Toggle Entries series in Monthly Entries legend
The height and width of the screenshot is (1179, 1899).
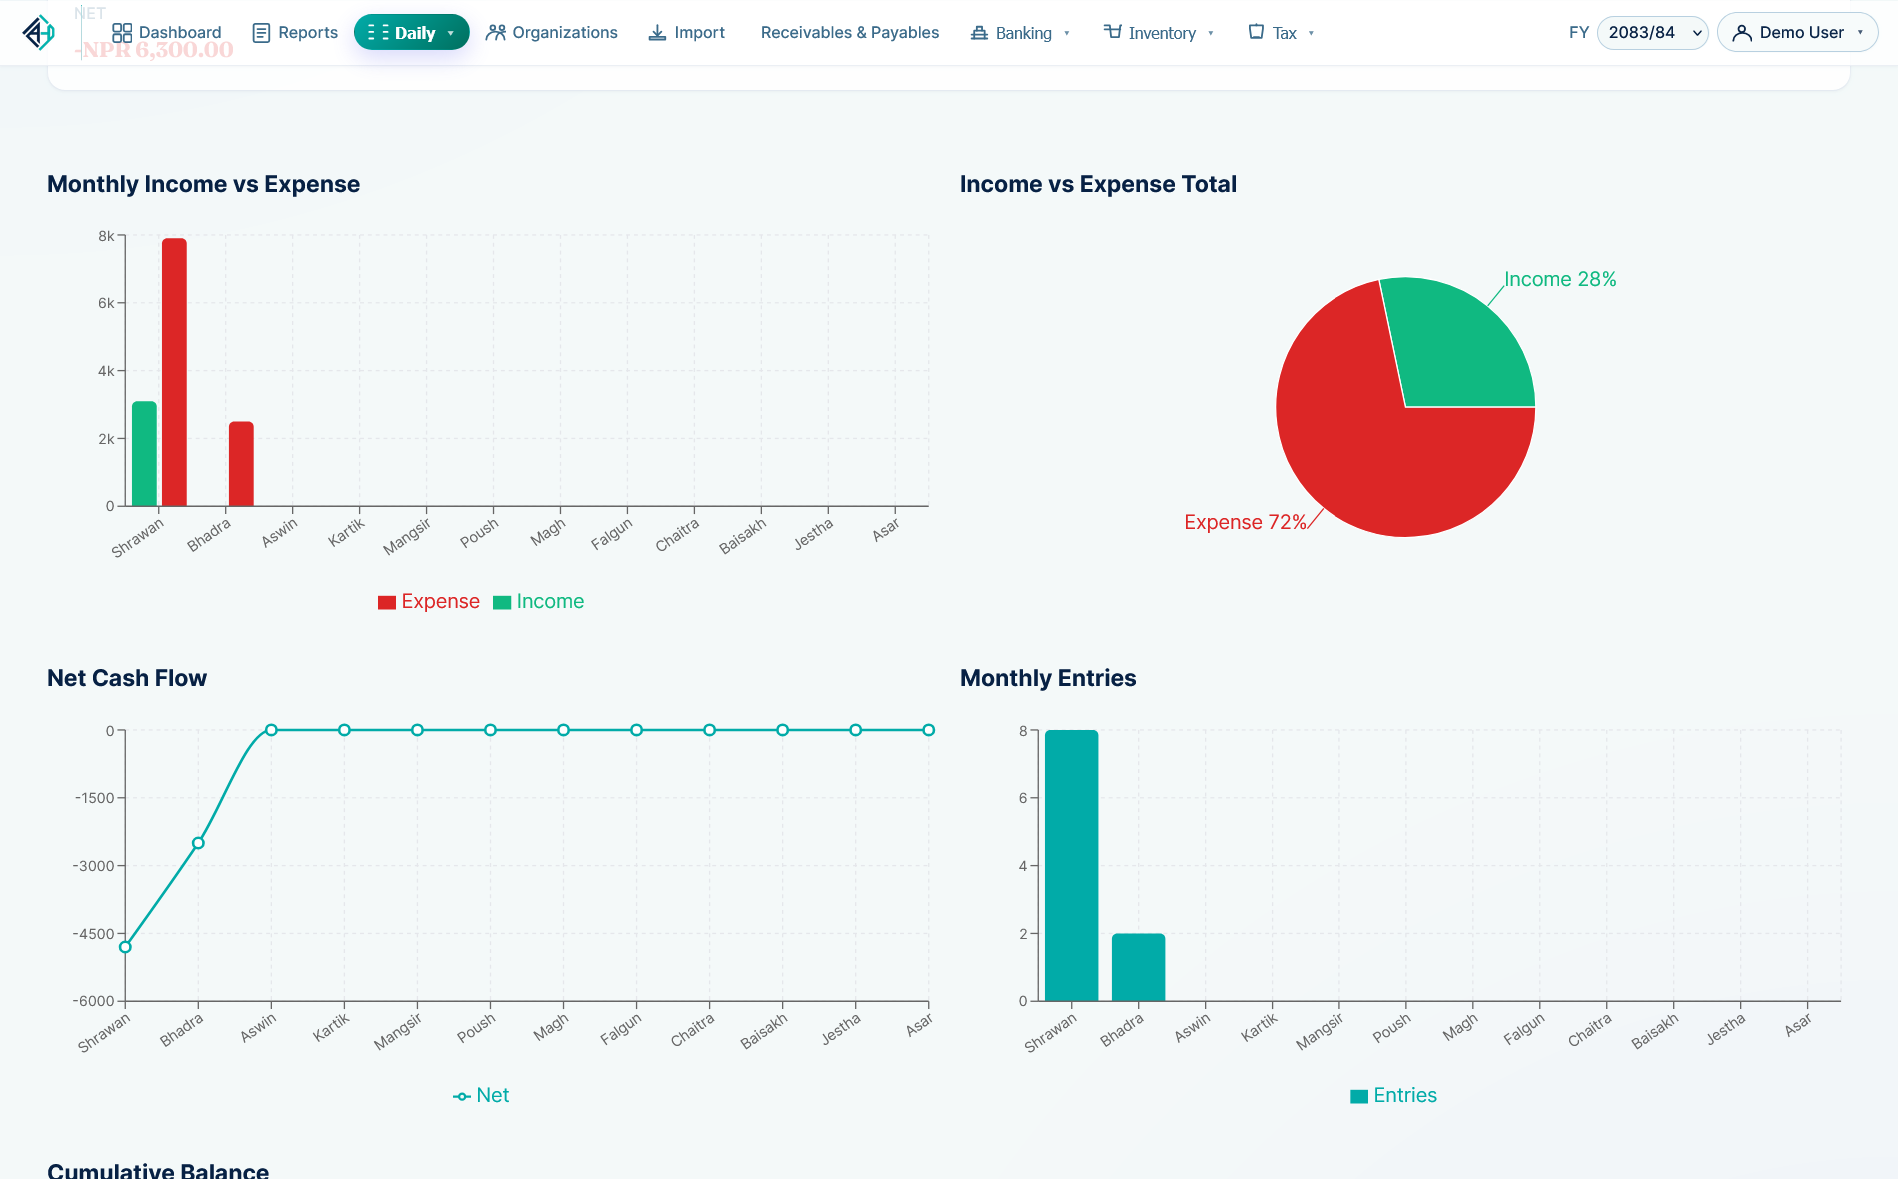[1393, 1096]
